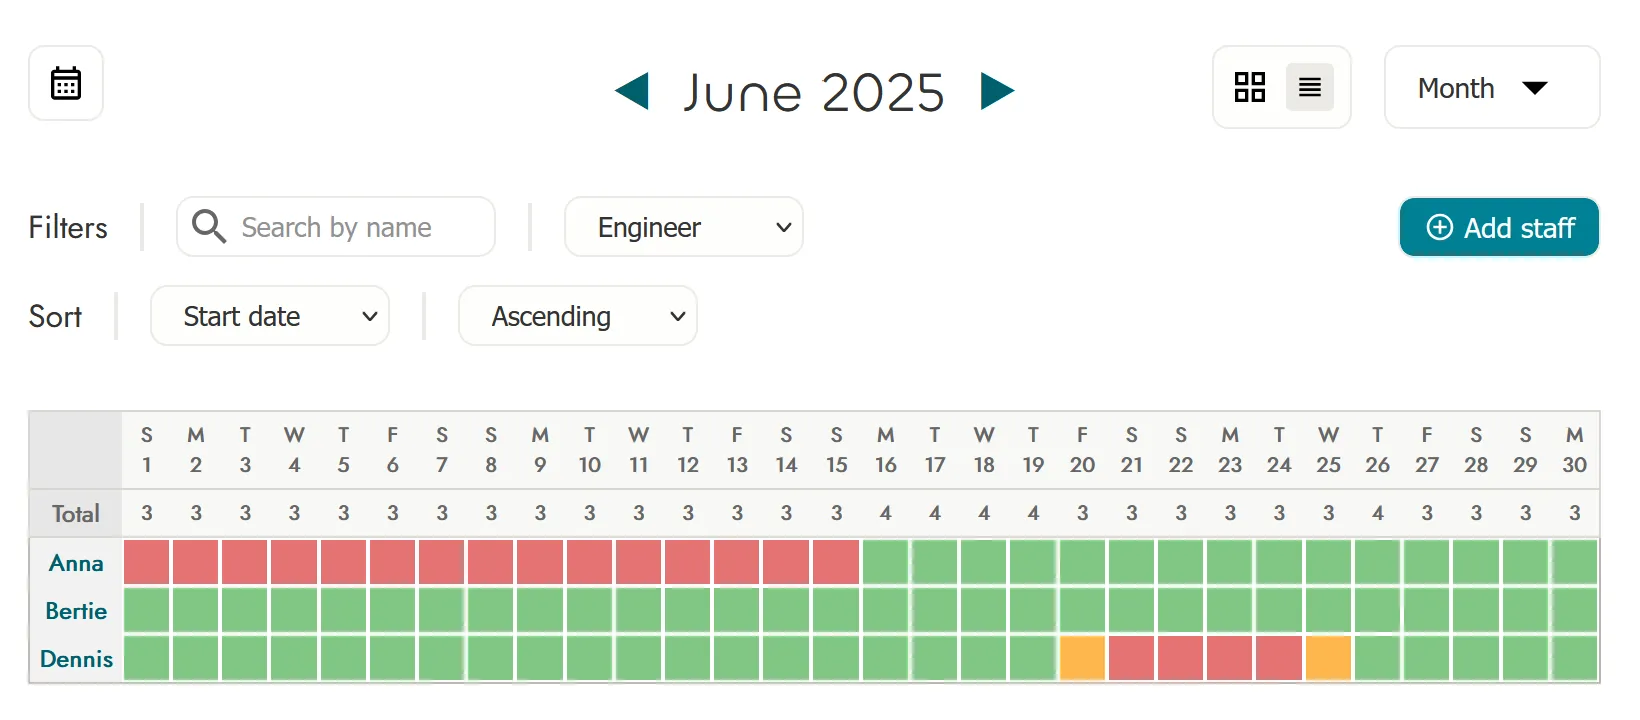Click Anna's name in the staff list
The image size is (1640, 720).
coord(76,562)
